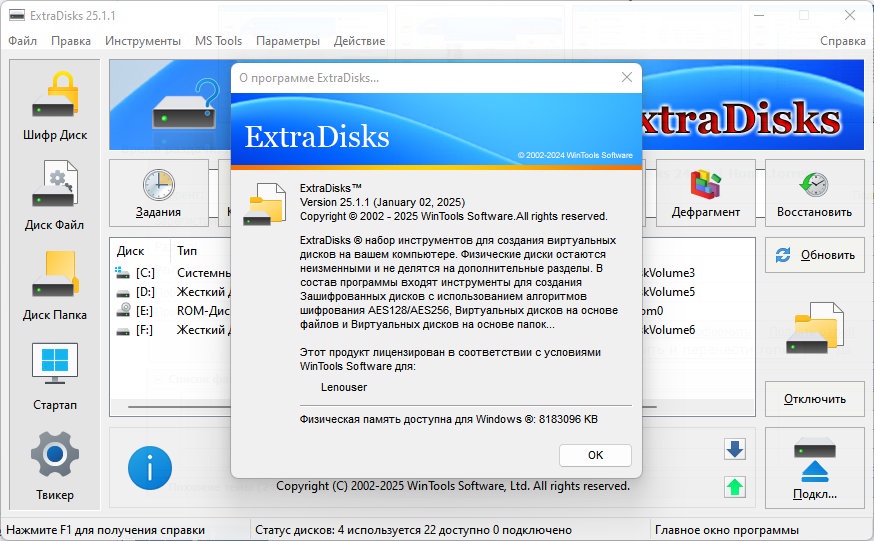The width and height of the screenshot is (874, 541).
Task: Open the Стартап section
Action: [x=55, y=377]
